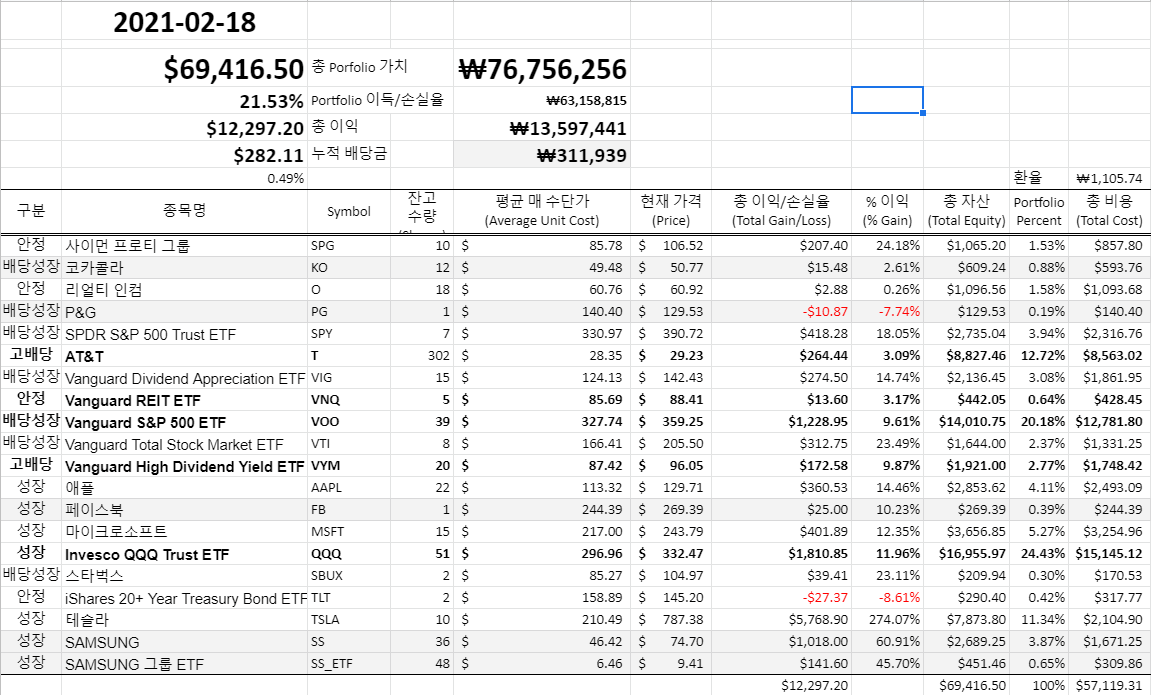This screenshot has height=695, width=1151.
Task: Select the SBUX symbol cell
Action: point(349,575)
